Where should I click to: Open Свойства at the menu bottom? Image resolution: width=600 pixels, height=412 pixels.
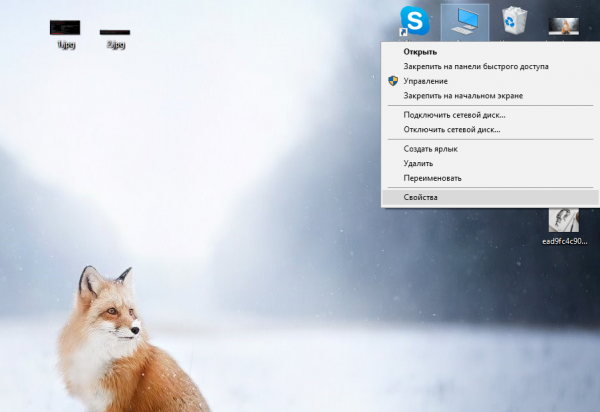tap(420, 197)
